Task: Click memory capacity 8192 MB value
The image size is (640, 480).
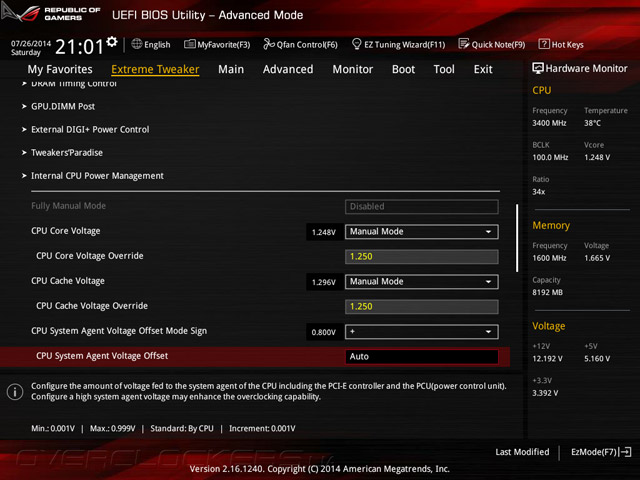Action: tap(547, 292)
